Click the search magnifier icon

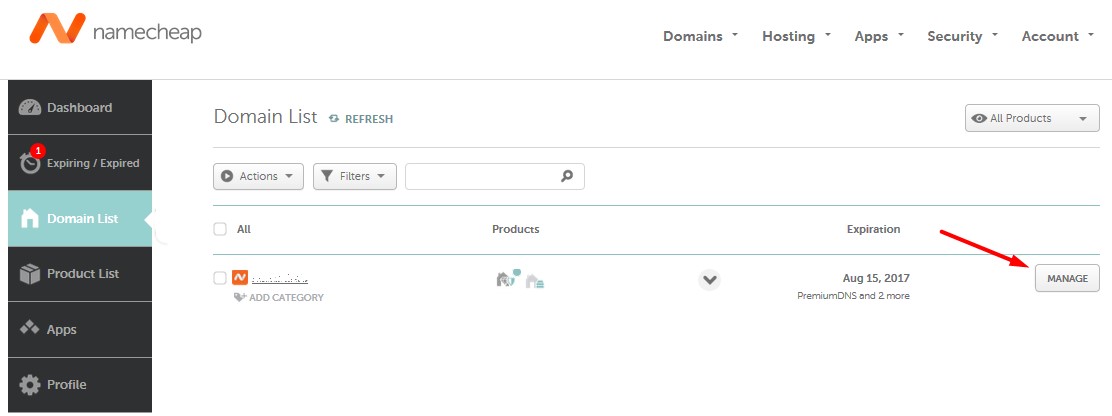(567, 176)
